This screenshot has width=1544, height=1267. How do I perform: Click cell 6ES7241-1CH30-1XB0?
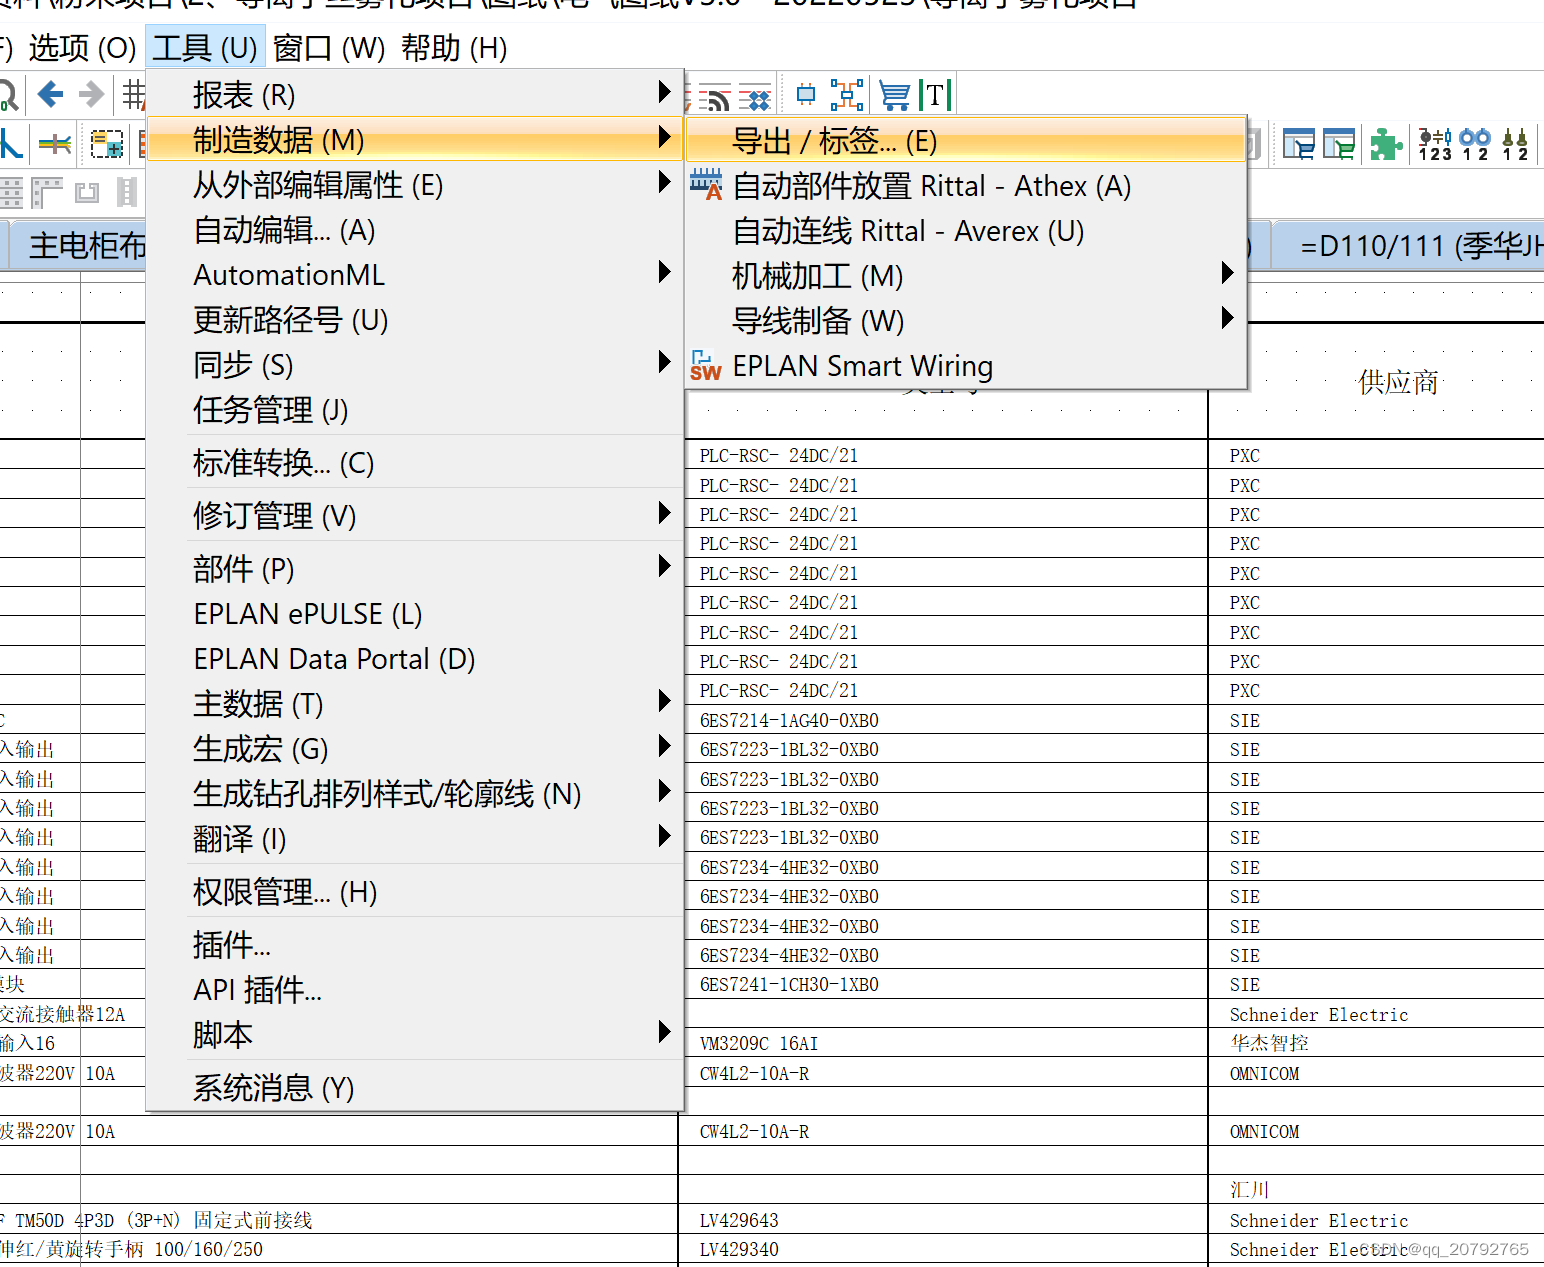[789, 984]
